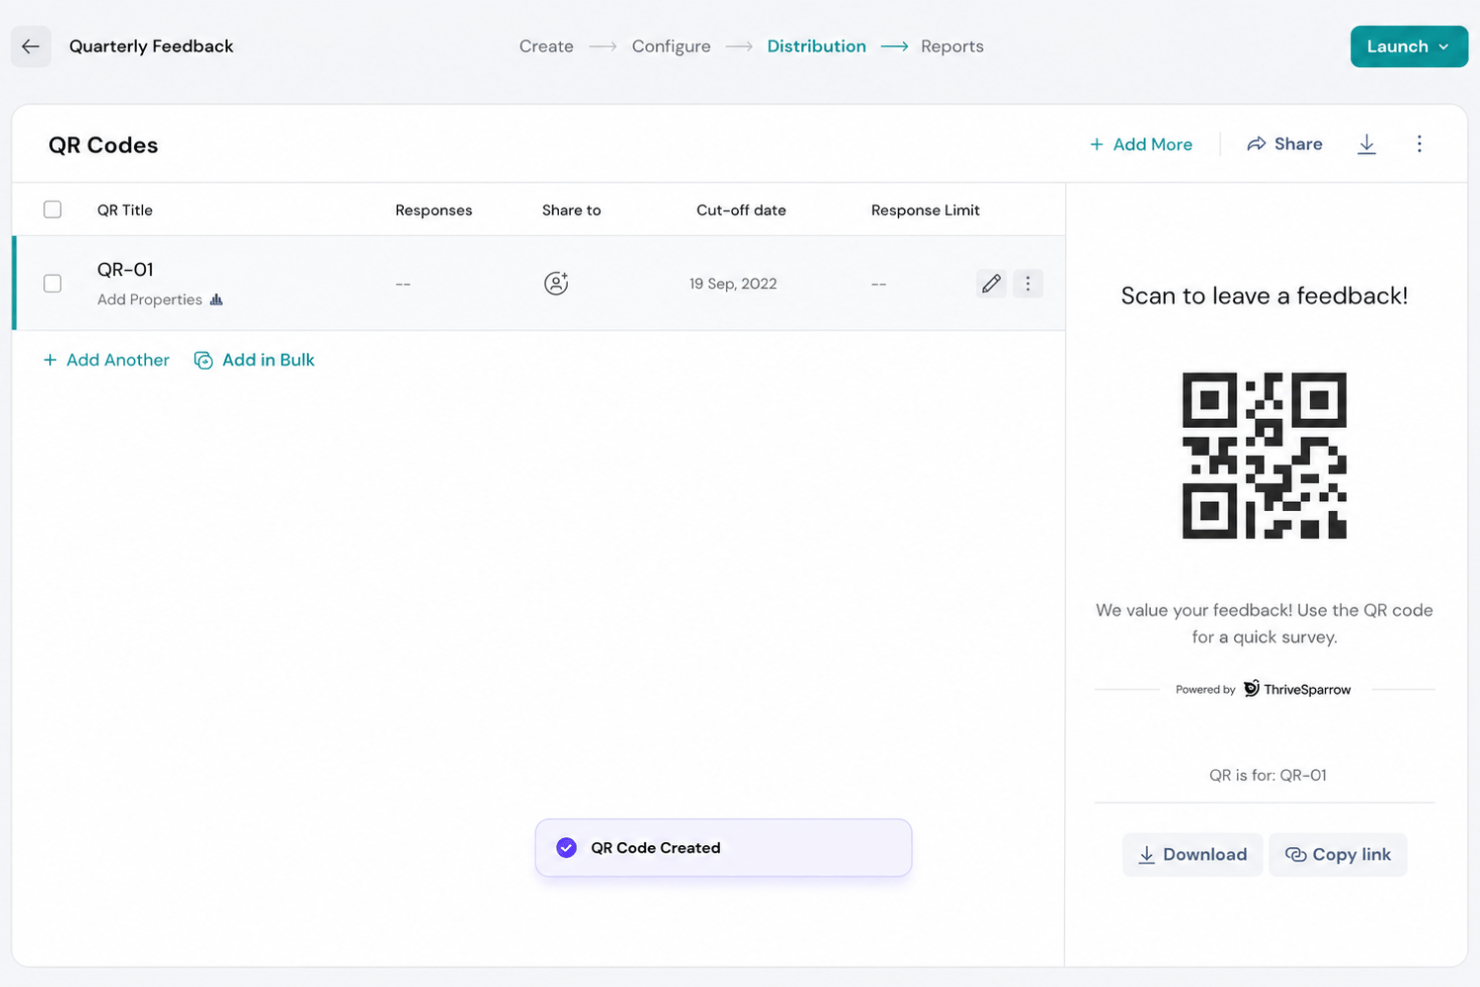Download all QR codes via header icon
This screenshot has height=987, width=1480.
tap(1367, 144)
